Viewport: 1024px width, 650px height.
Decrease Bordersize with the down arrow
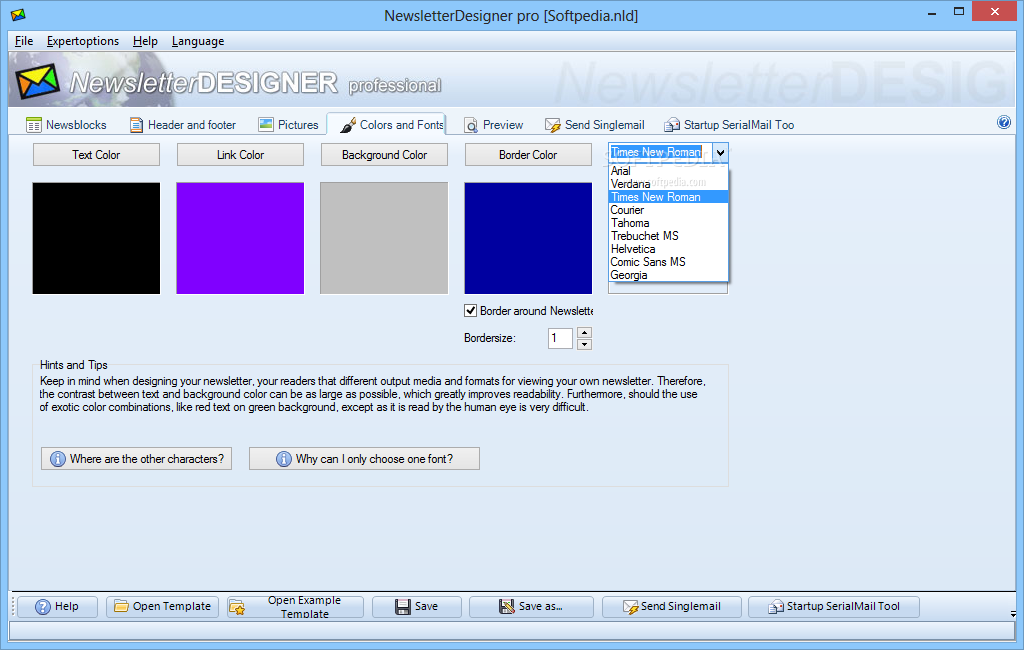pyautogui.click(x=584, y=344)
